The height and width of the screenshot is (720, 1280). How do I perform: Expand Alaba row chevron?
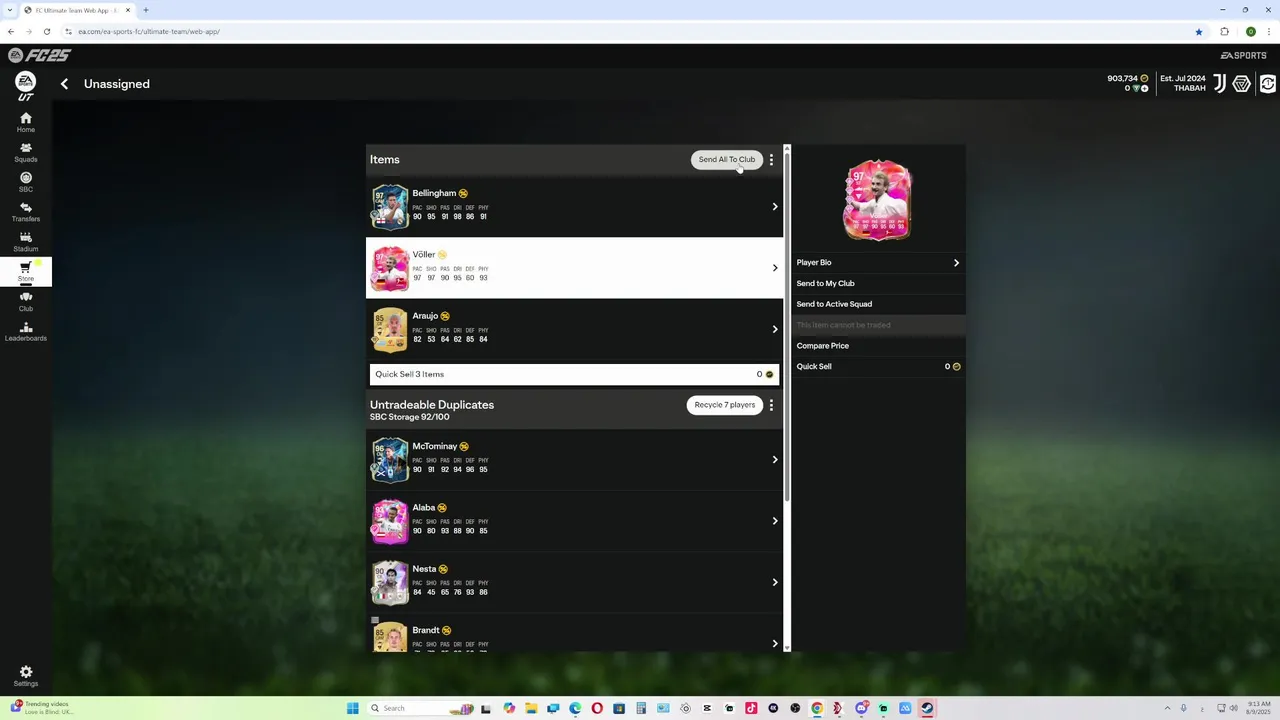tap(775, 521)
